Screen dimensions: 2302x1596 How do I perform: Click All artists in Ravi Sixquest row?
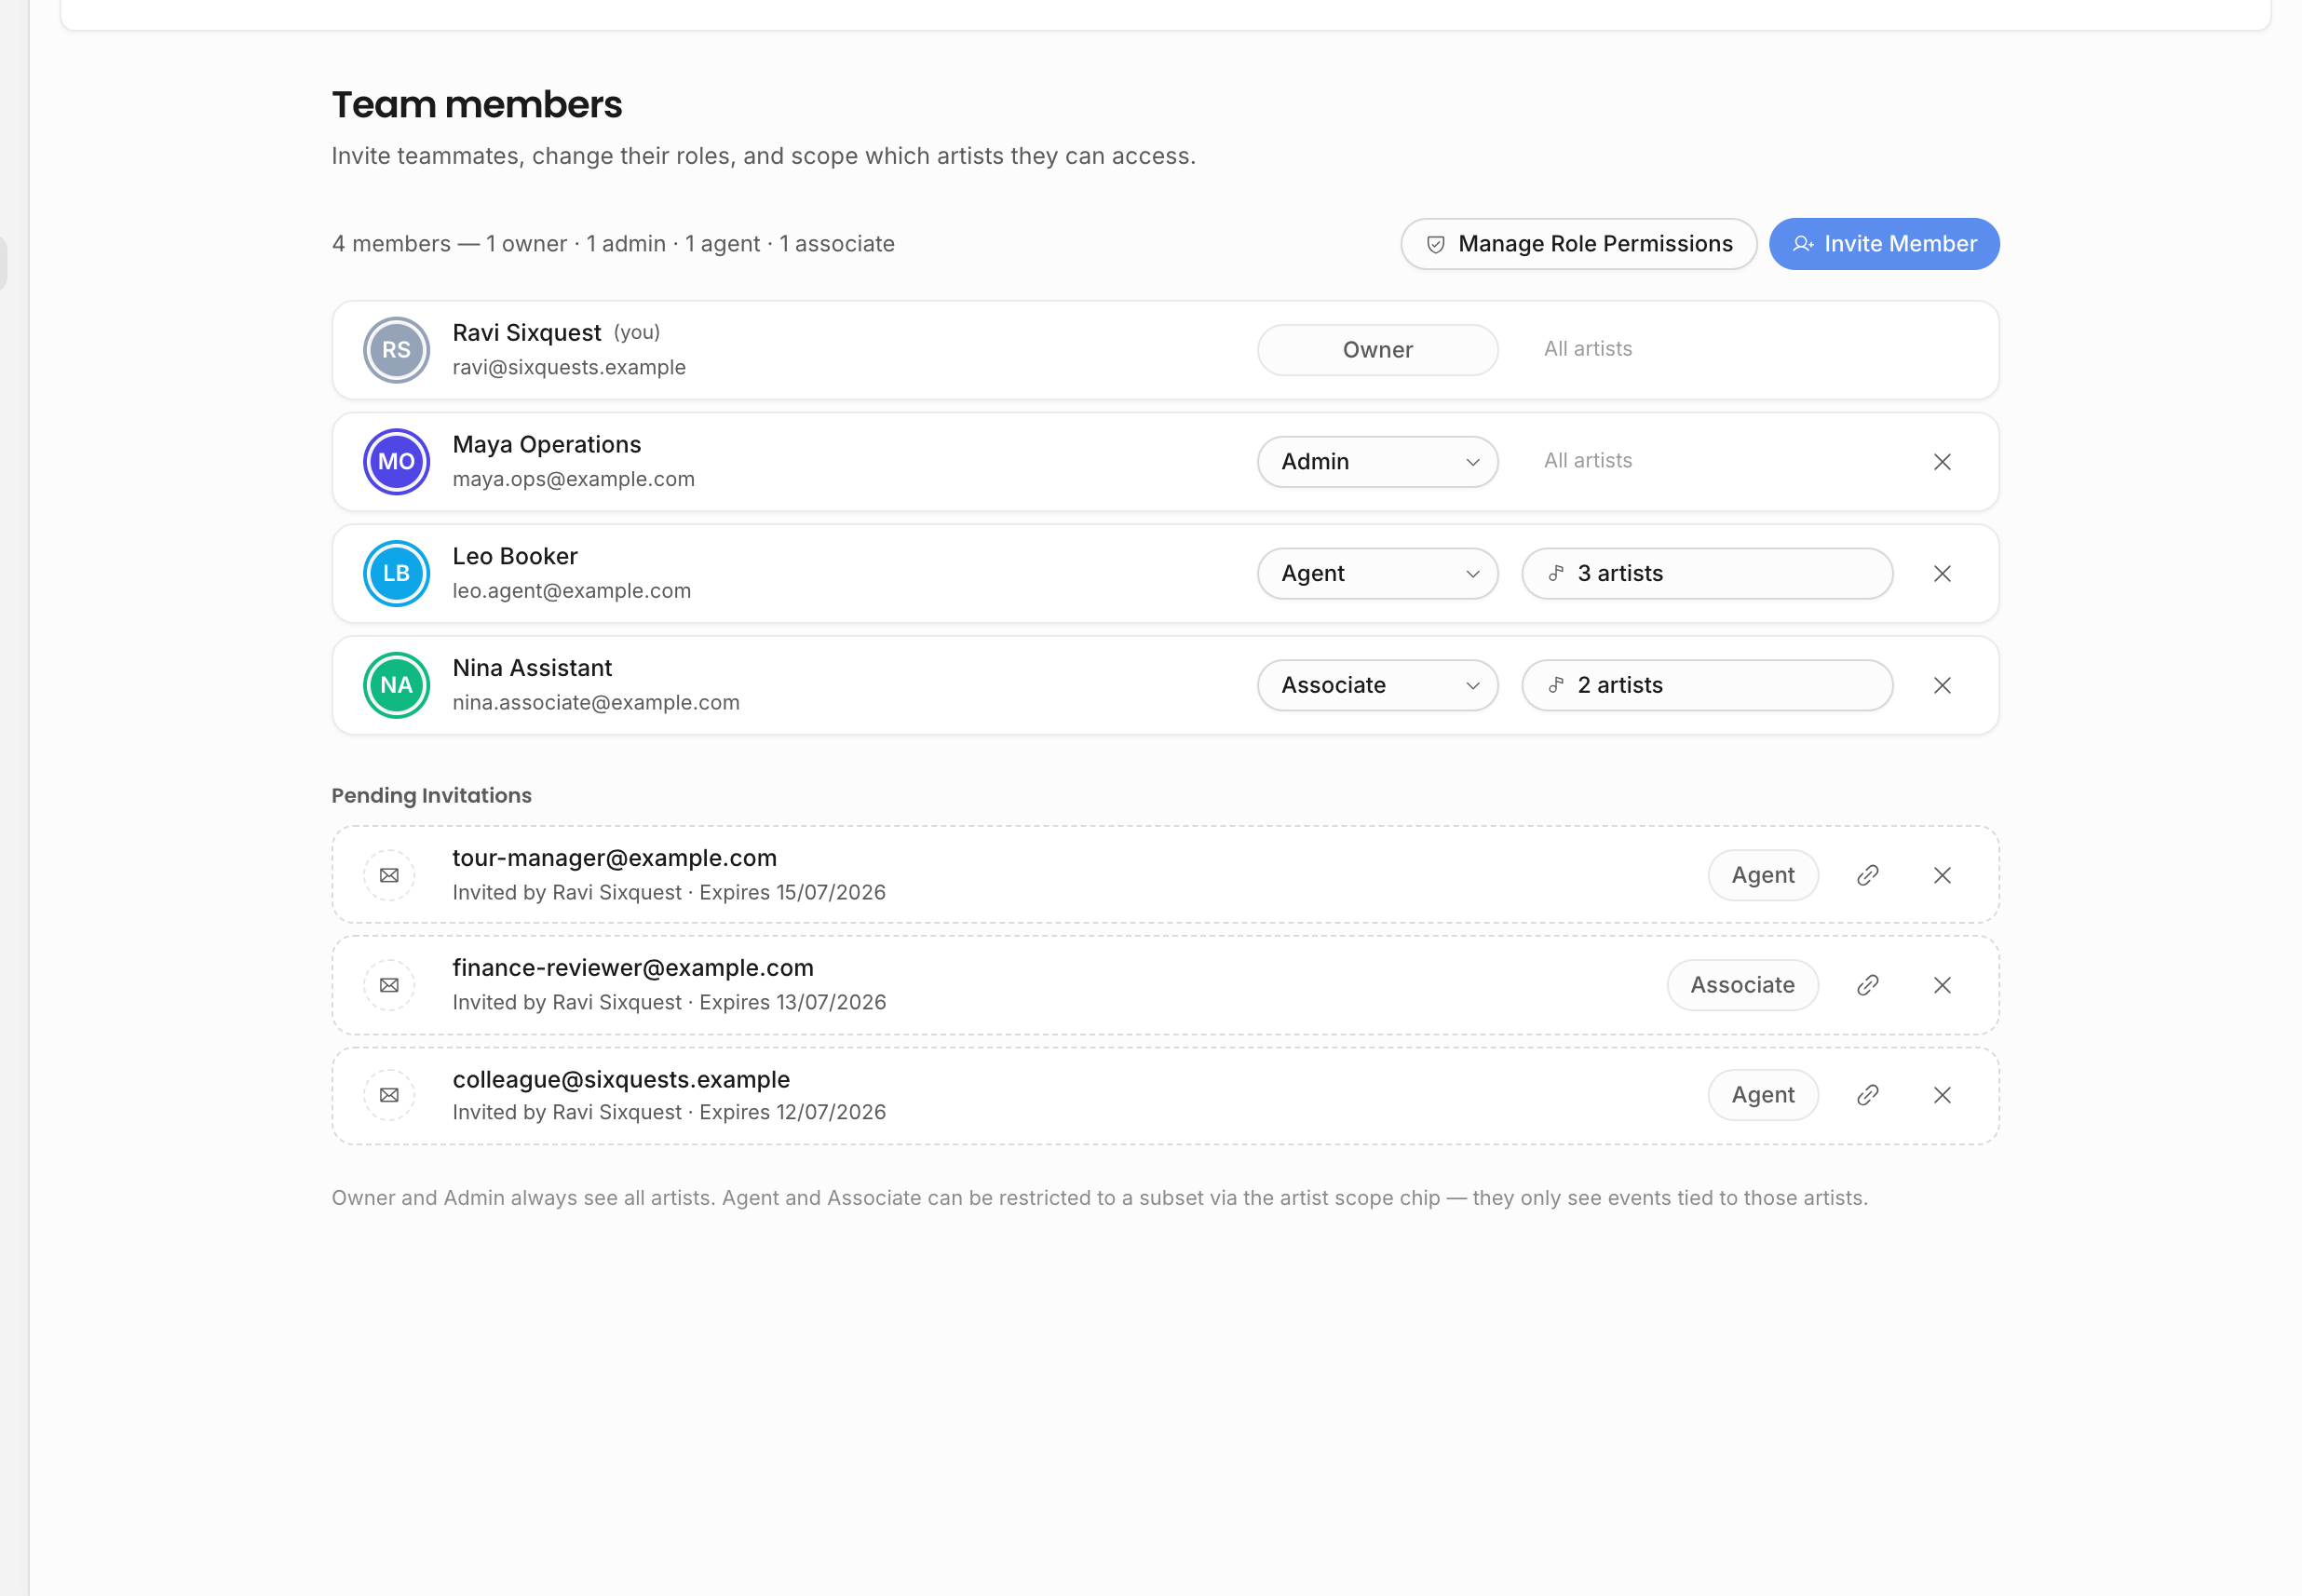[x=1587, y=349]
